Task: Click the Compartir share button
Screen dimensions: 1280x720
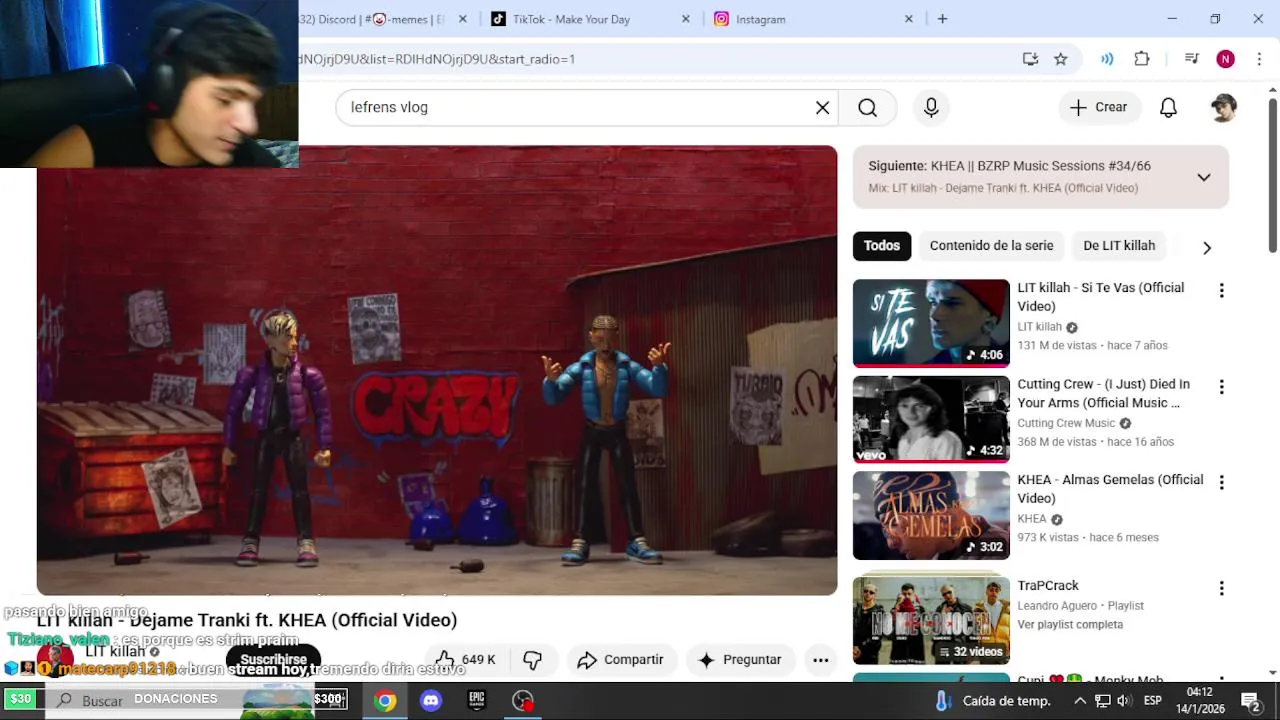Action: (x=621, y=660)
